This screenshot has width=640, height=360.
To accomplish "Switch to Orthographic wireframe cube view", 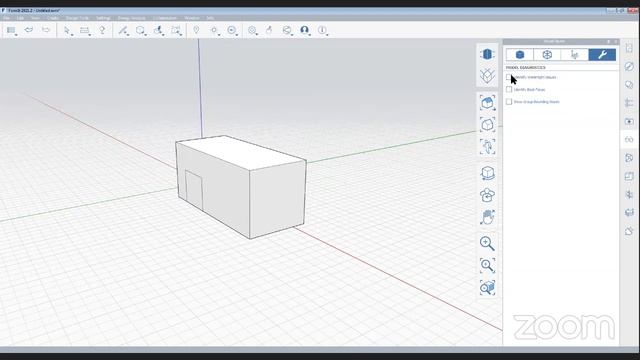I will click(487, 76).
